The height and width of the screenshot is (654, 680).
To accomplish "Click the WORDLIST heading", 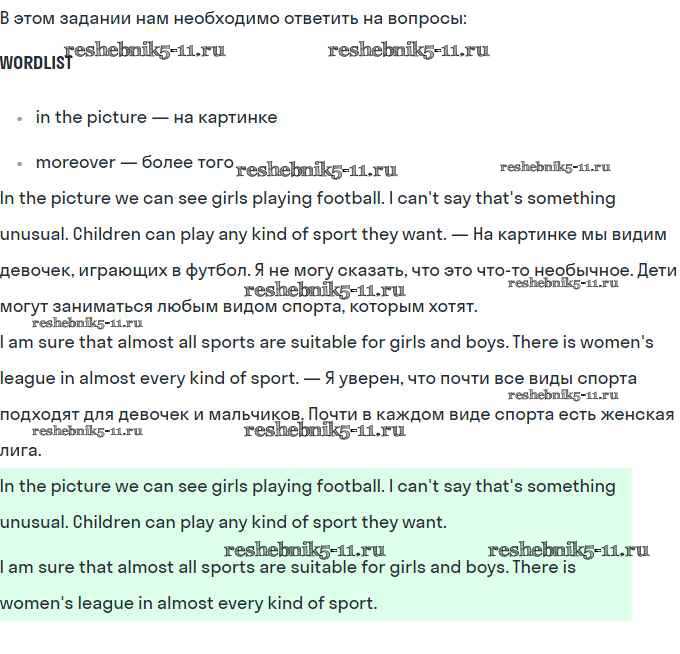I will [x=35, y=63].
